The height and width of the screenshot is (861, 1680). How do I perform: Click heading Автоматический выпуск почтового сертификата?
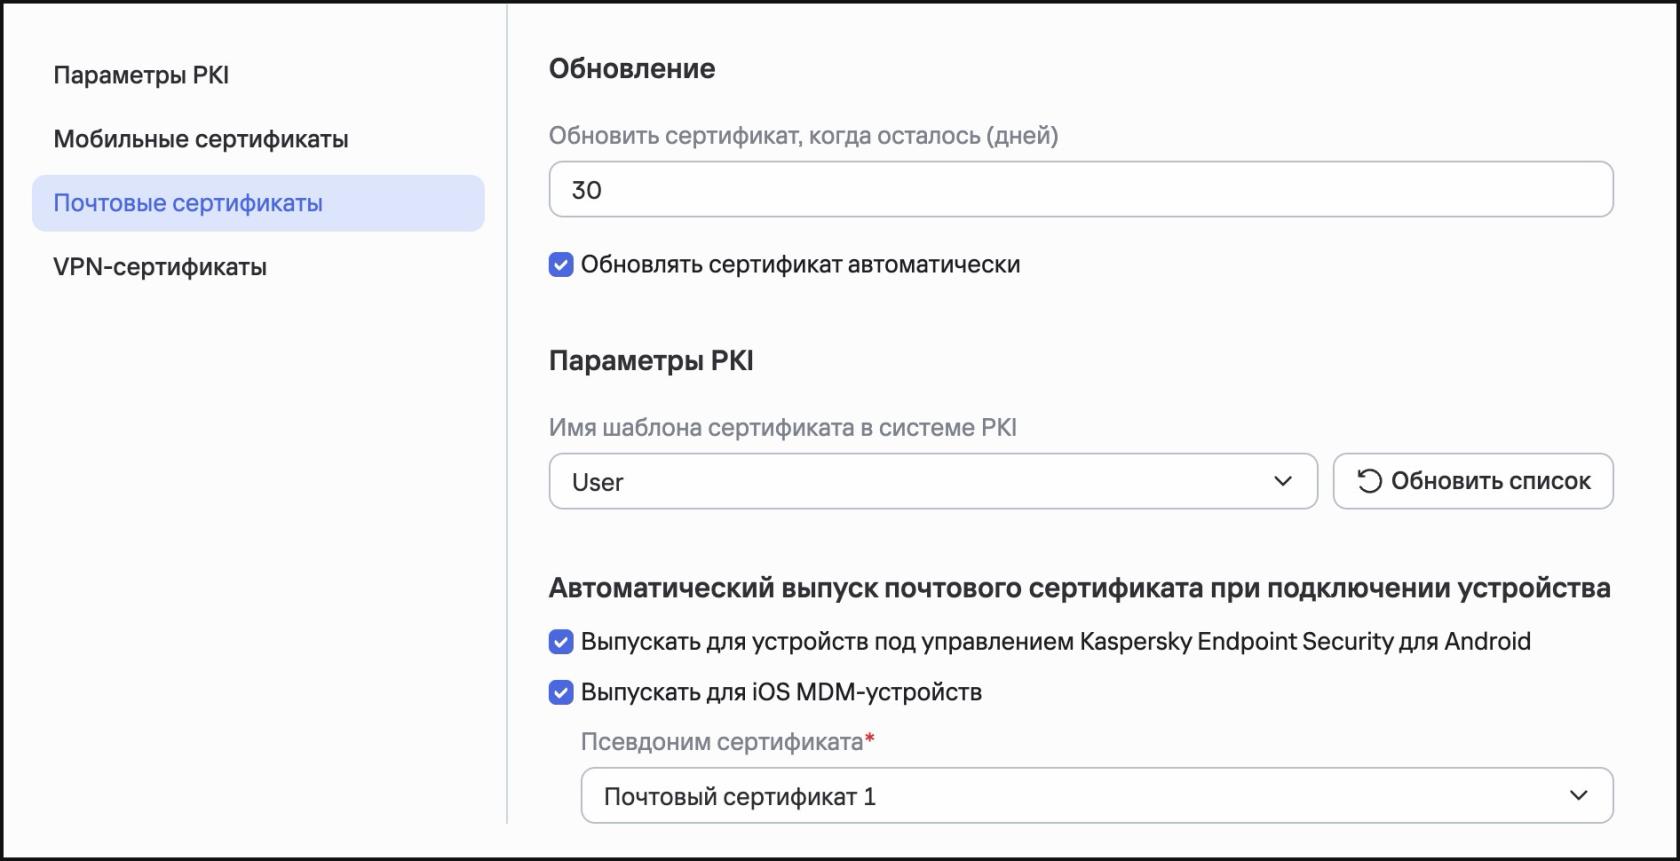(1079, 588)
